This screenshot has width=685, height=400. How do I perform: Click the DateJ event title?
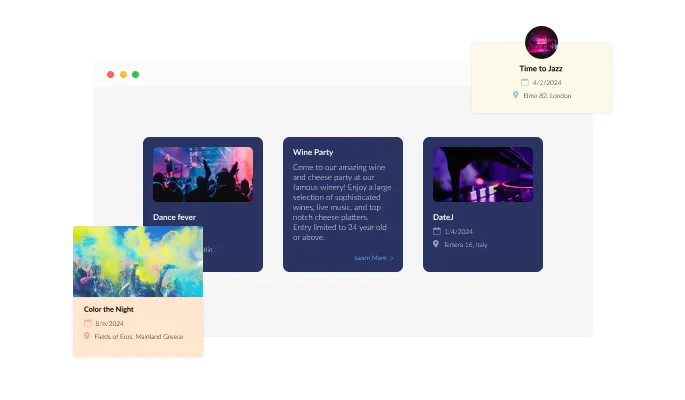[x=444, y=217]
